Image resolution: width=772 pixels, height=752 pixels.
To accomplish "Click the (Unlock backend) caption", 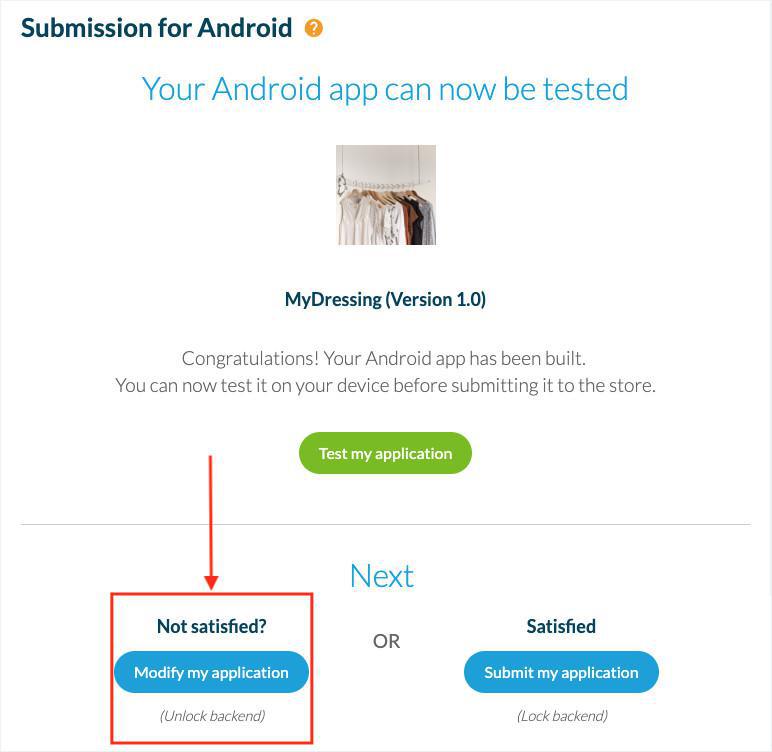I will (211, 715).
